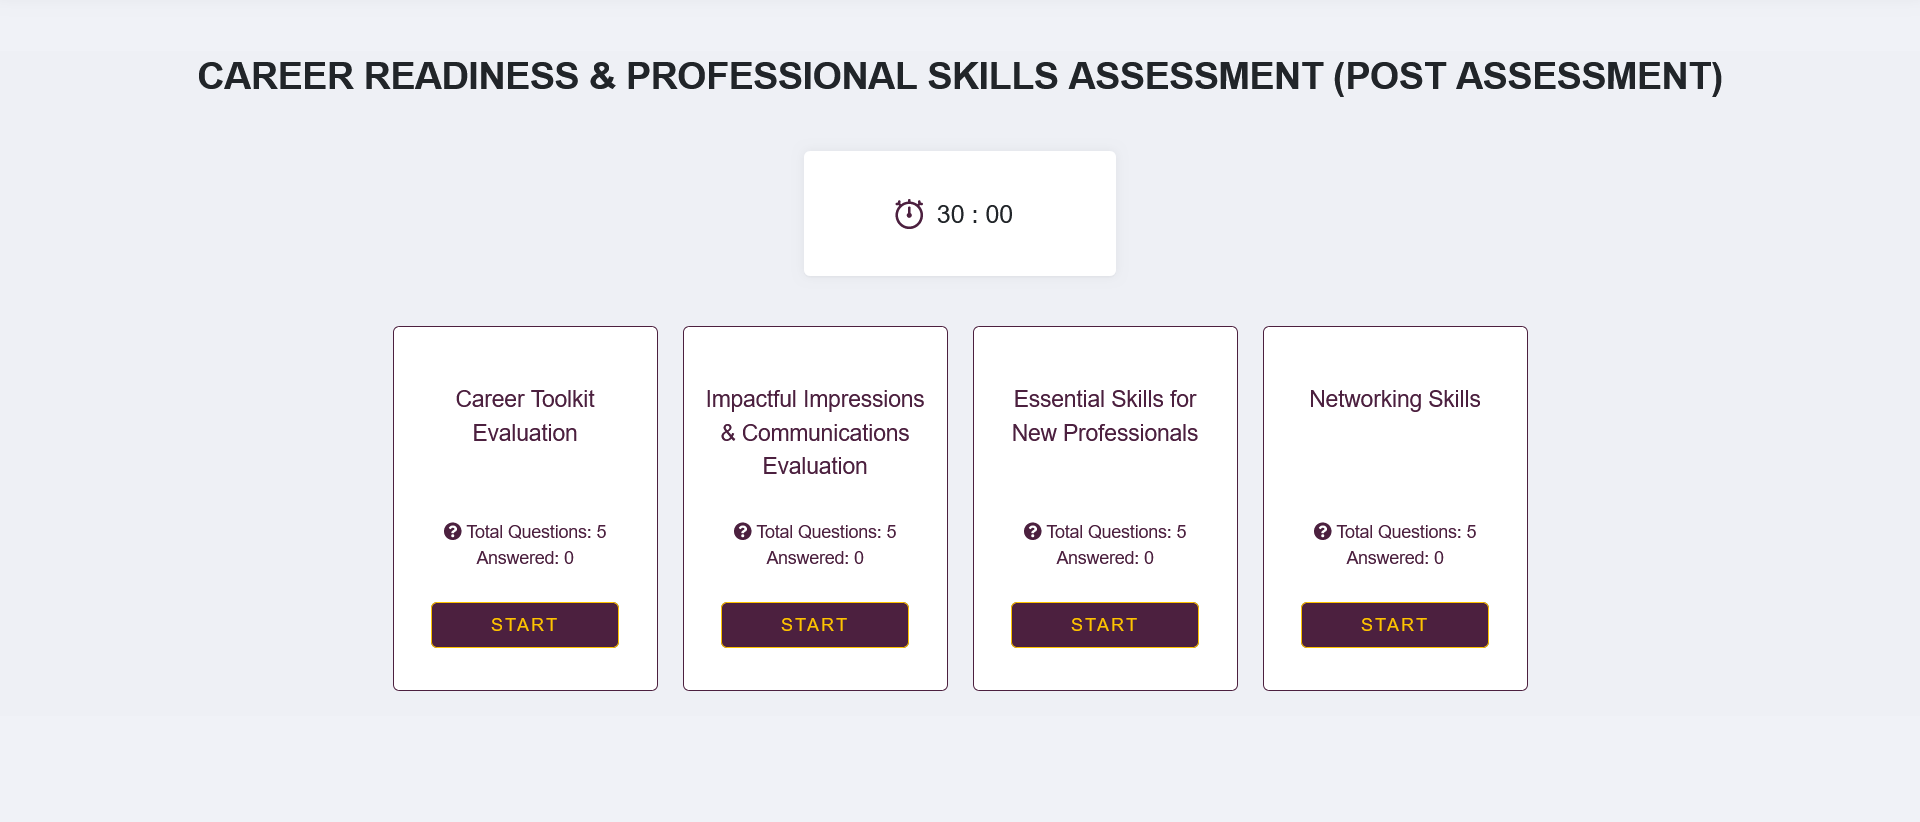This screenshot has height=822, width=1920.
Task: Select the Career Toolkit Evaluation title
Action: click(x=525, y=416)
